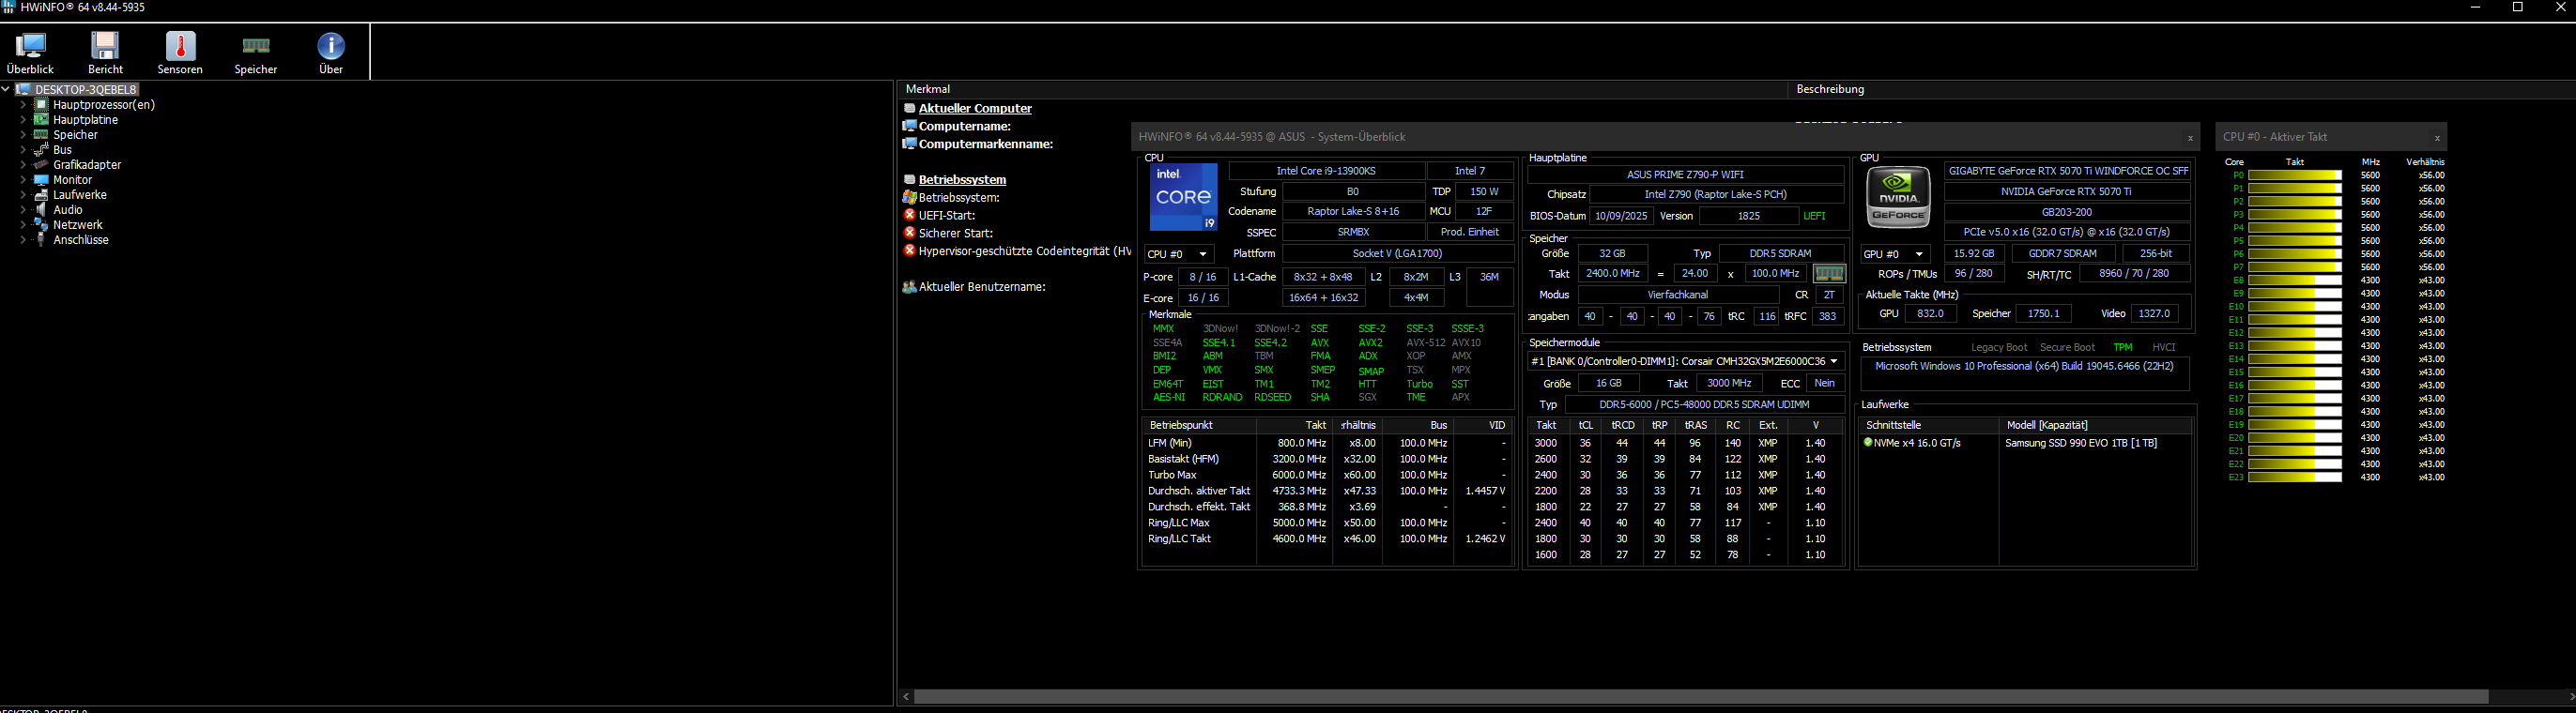Screen dimensions: 2576x713
Task: Click the Hauptplatine motherboard icon
Action: click(x=41, y=119)
